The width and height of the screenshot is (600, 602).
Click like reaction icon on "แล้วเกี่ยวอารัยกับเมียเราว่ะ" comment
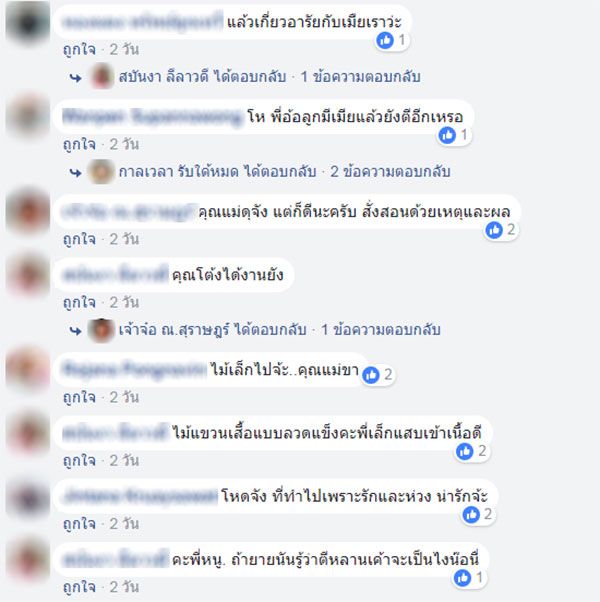(385, 40)
